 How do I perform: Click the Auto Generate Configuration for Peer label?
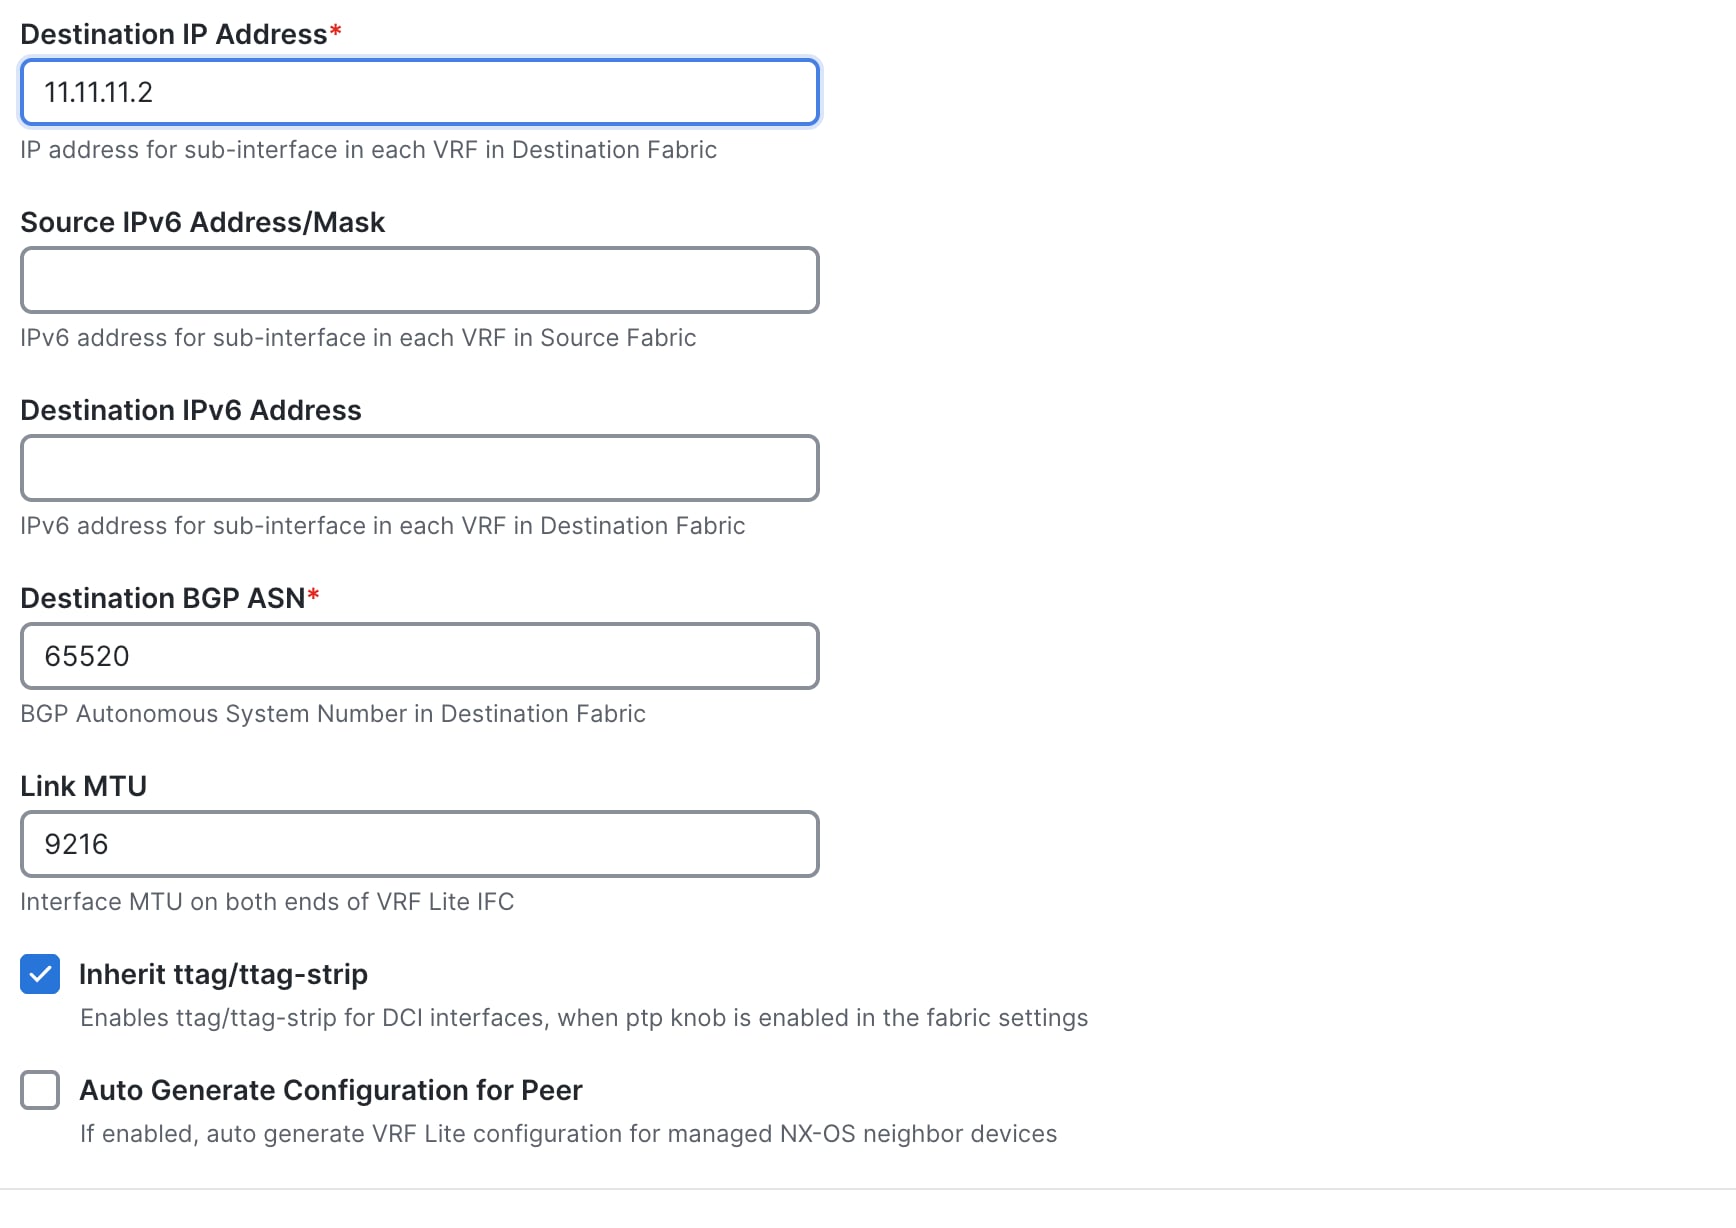331,1090
